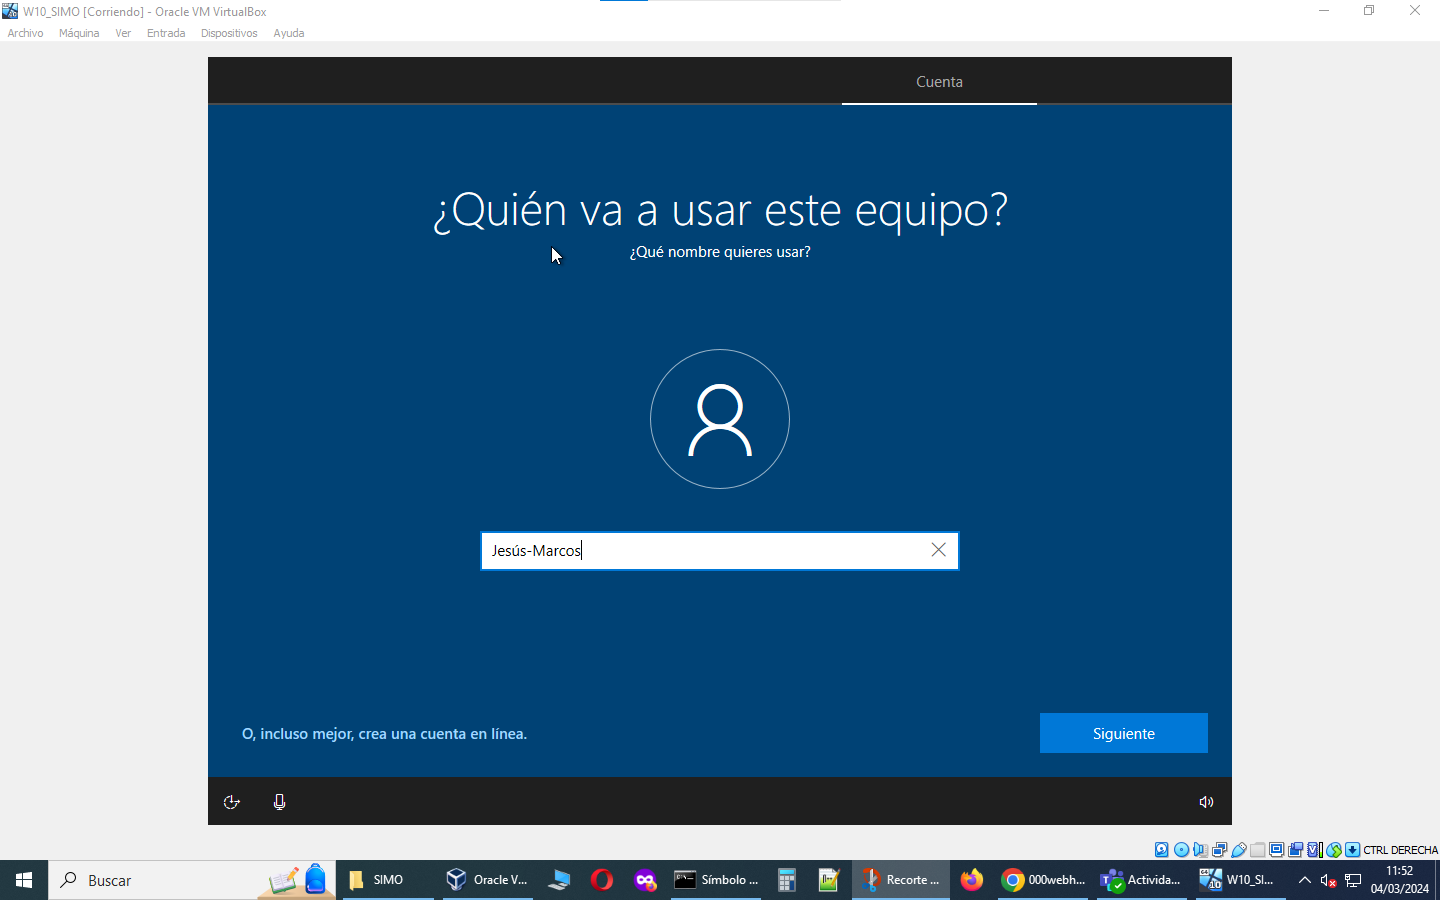Click the create online account link

[384, 734]
